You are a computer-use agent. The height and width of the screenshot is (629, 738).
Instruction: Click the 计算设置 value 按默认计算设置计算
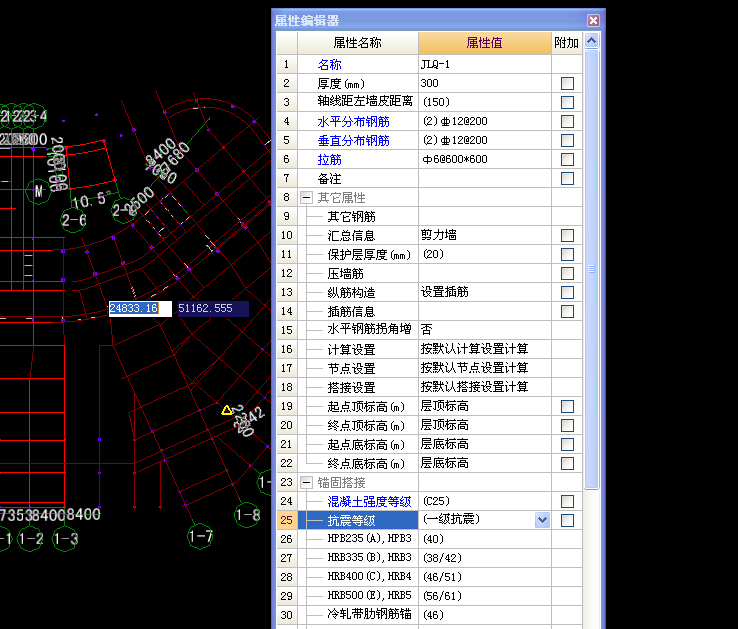[484, 349]
